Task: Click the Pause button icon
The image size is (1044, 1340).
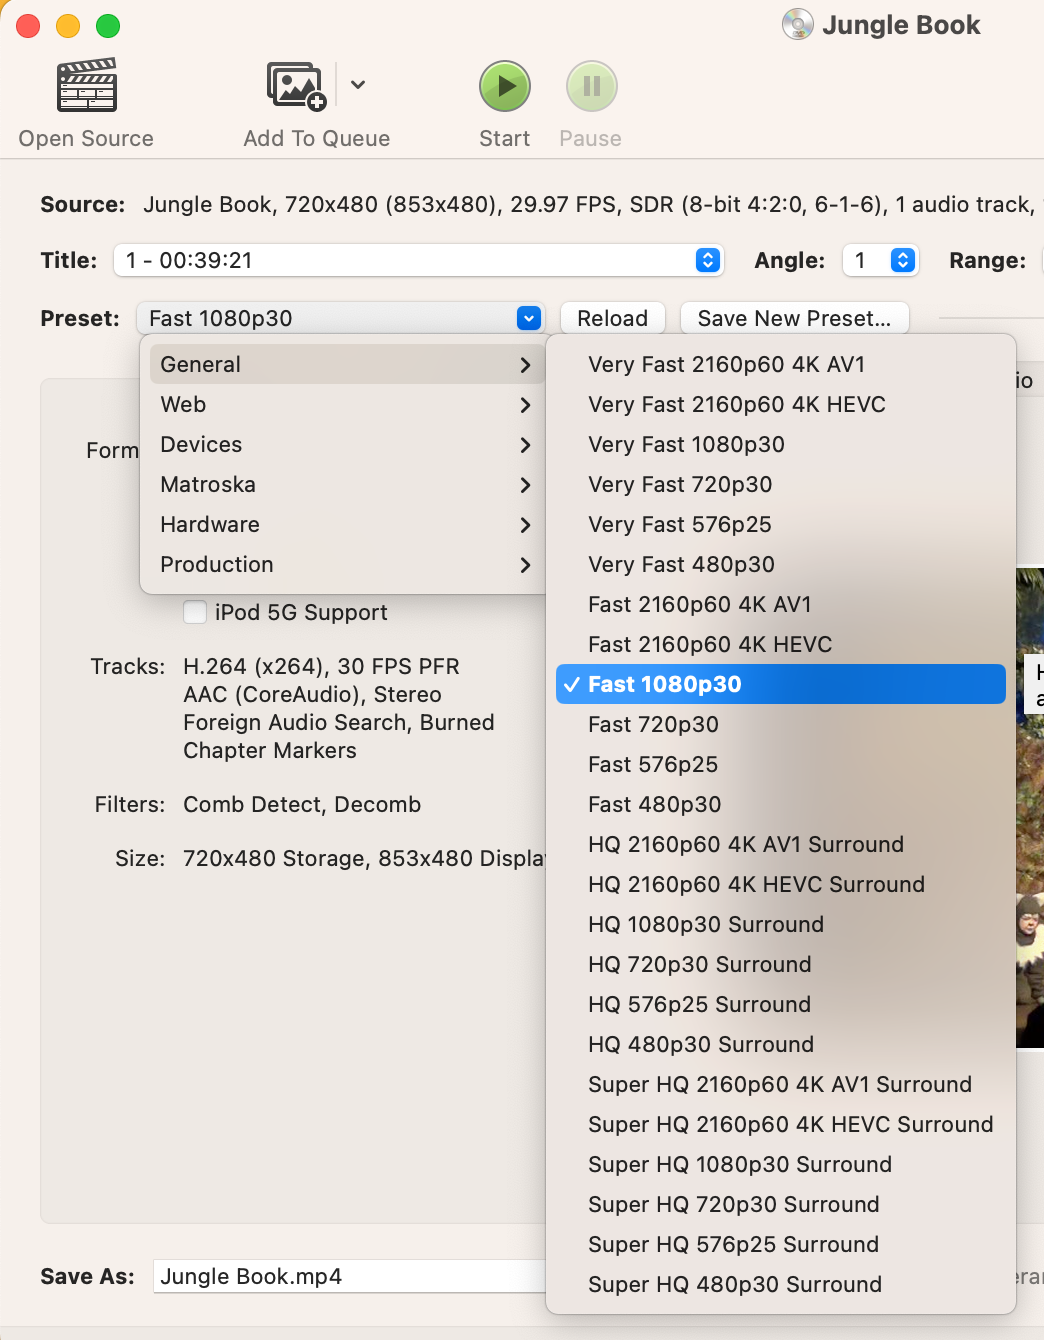Action: click(592, 87)
